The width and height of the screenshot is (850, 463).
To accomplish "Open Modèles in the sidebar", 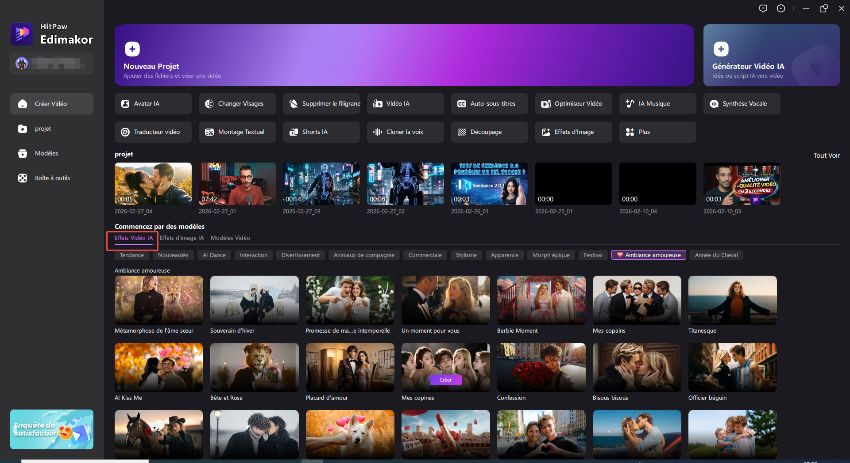I will (x=51, y=153).
